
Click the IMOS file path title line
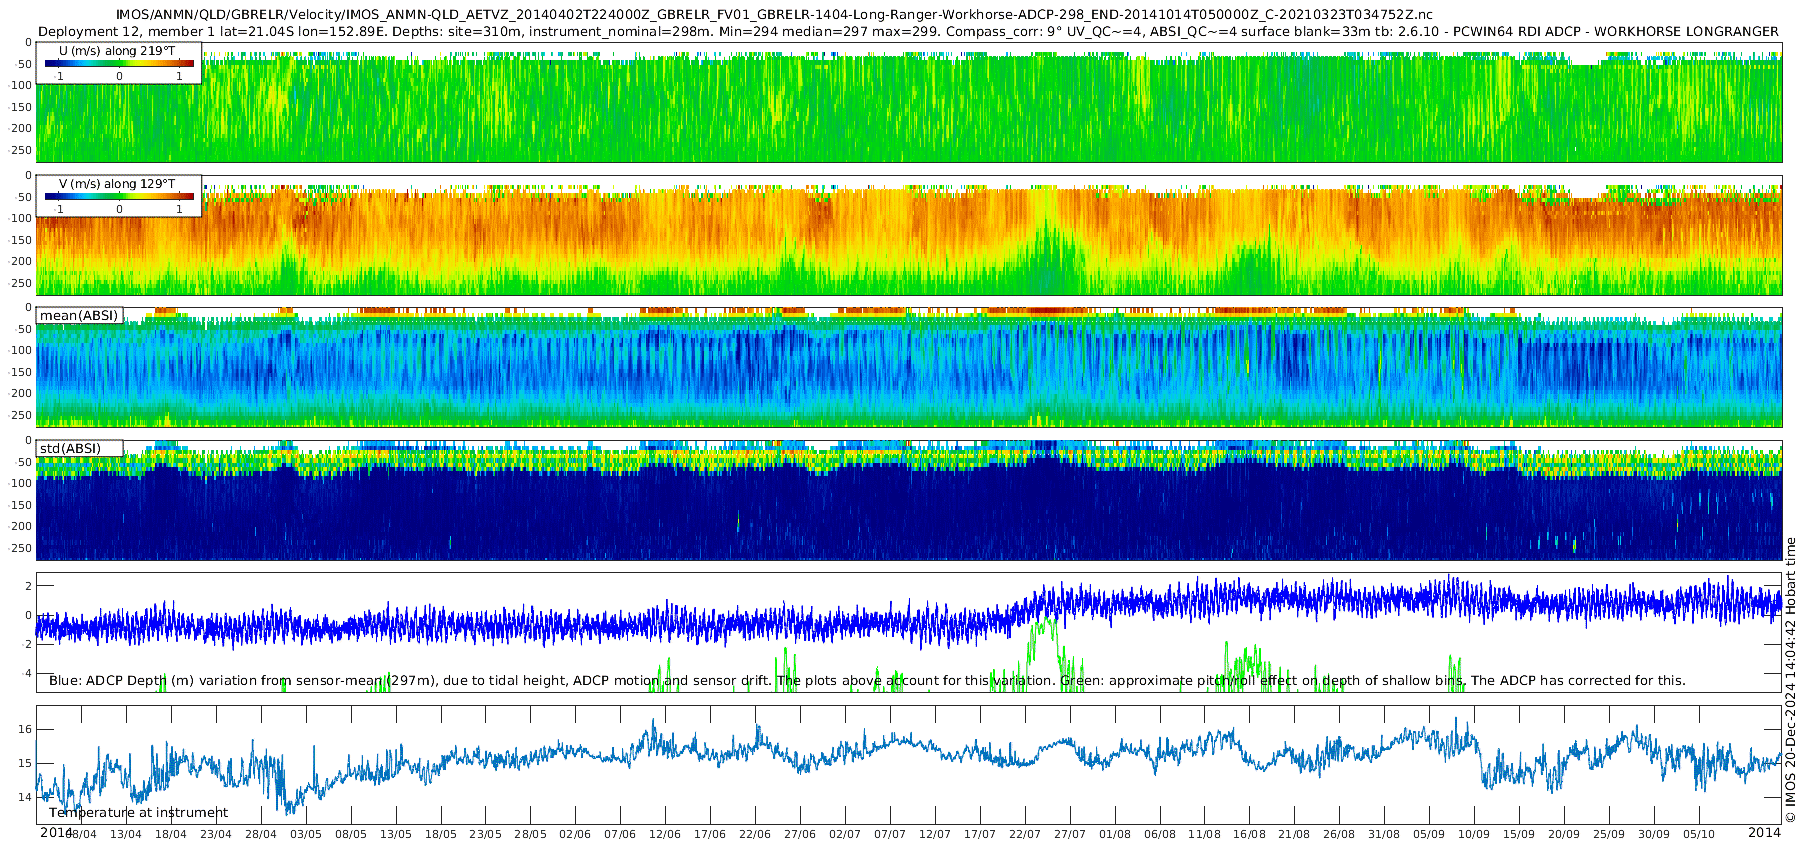[x=774, y=15]
